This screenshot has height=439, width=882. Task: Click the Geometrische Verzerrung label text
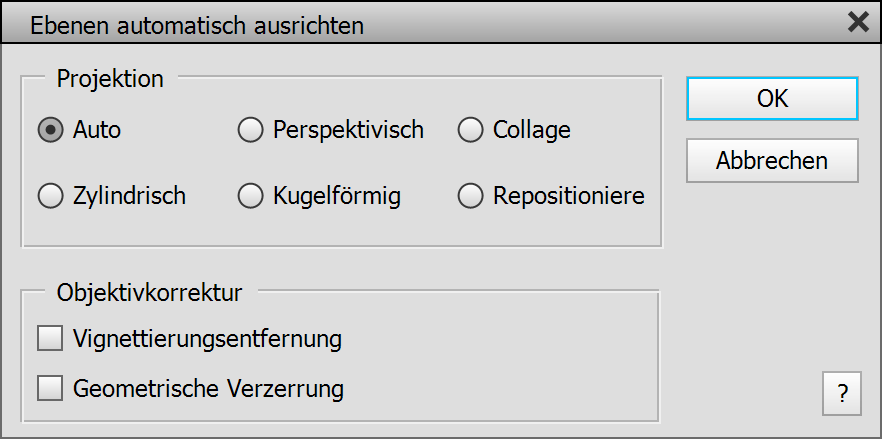(208, 388)
